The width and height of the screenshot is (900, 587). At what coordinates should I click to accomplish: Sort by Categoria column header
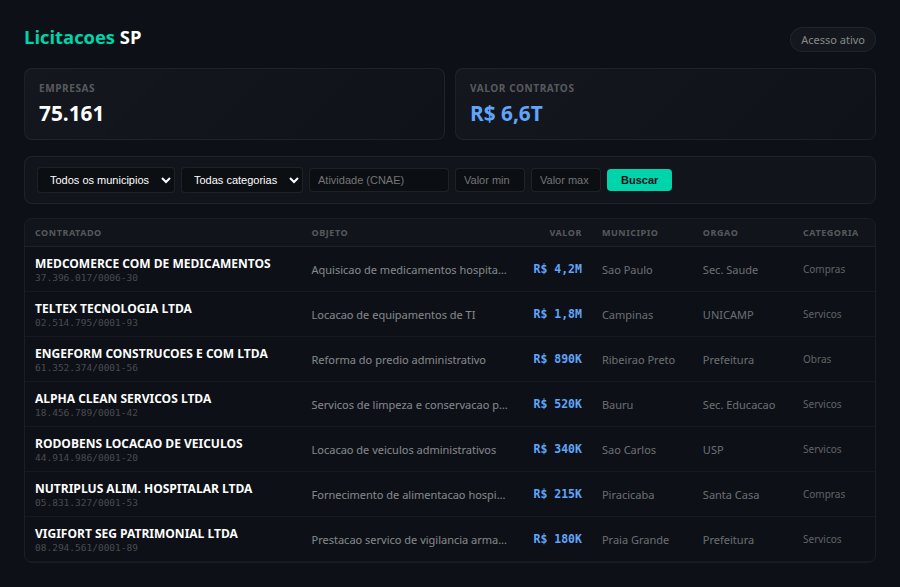pyautogui.click(x=830, y=233)
